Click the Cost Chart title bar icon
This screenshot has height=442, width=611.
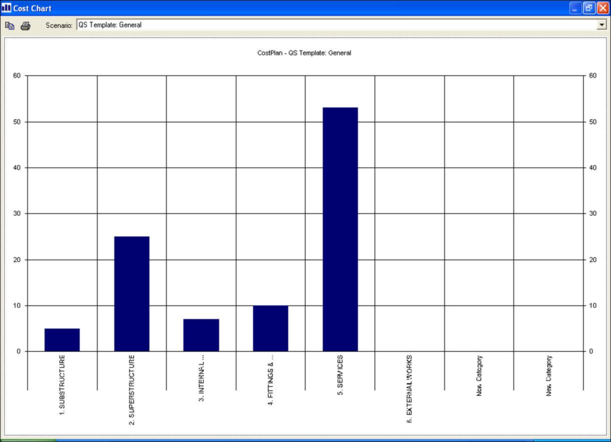coord(7,7)
